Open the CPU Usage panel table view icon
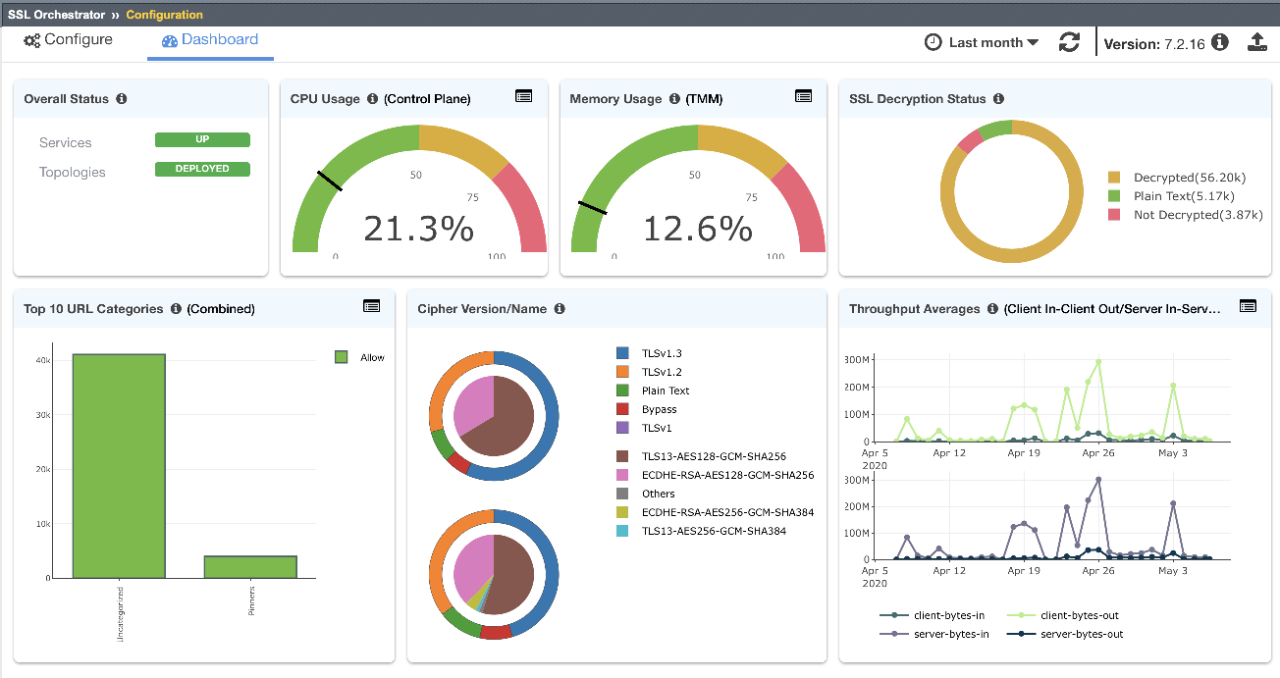The image size is (1280, 678). point(524,96)
